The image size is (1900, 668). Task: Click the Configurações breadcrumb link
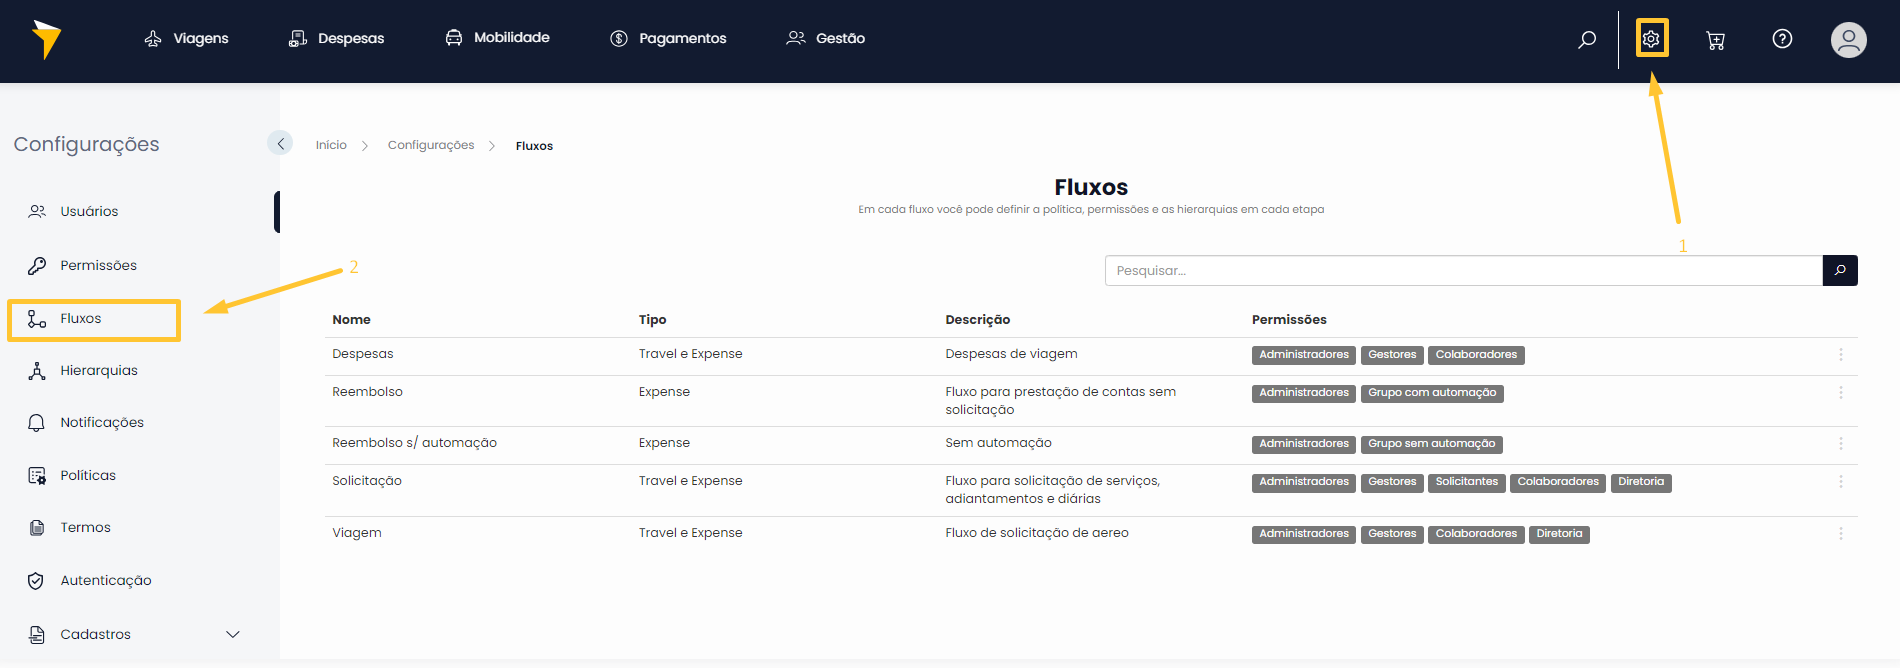[431, 145]
